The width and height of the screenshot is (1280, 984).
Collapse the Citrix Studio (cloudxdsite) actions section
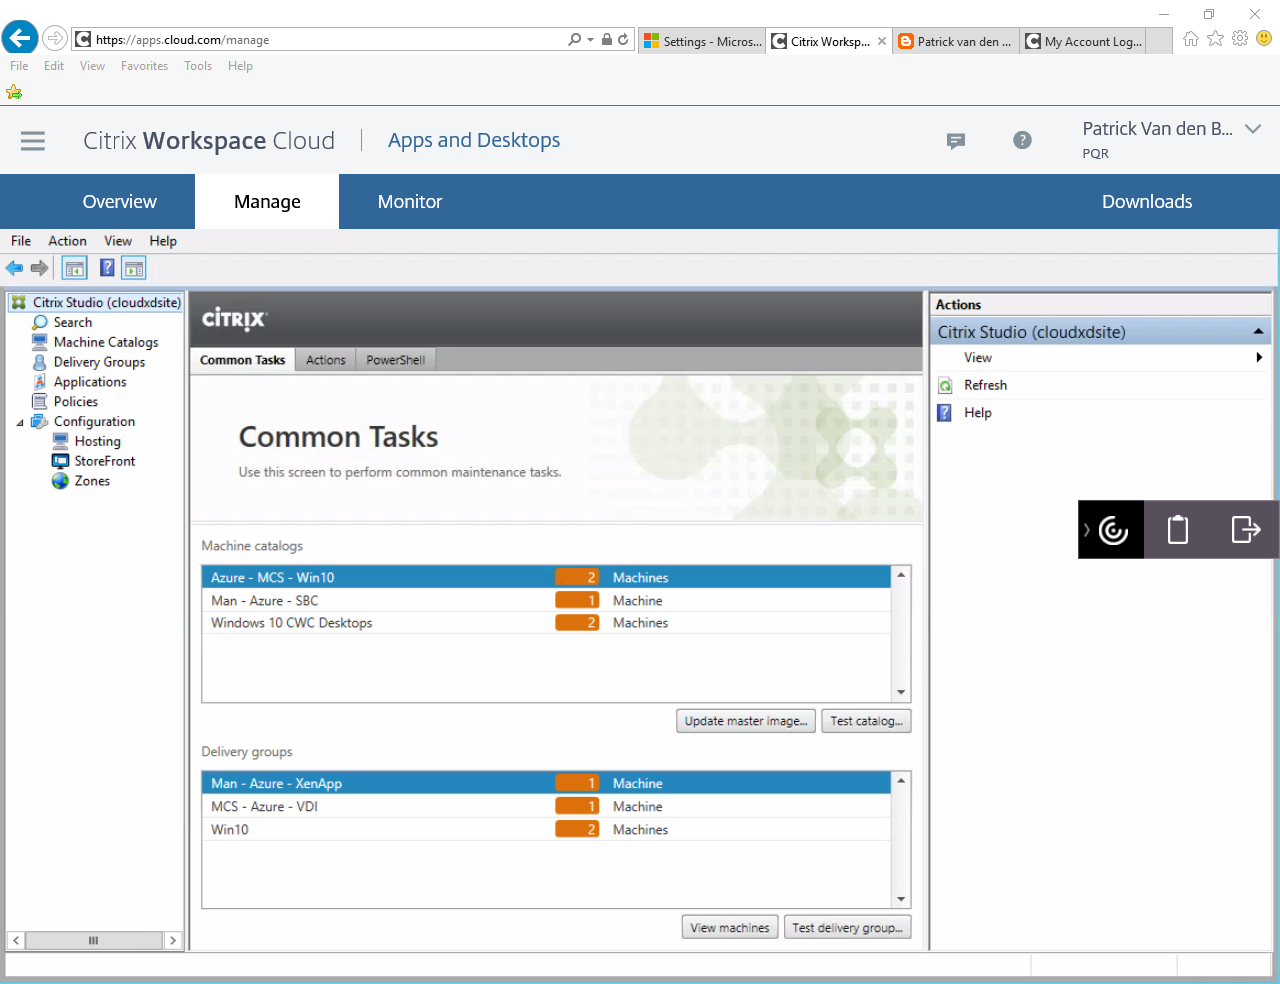click(1258, 331)
